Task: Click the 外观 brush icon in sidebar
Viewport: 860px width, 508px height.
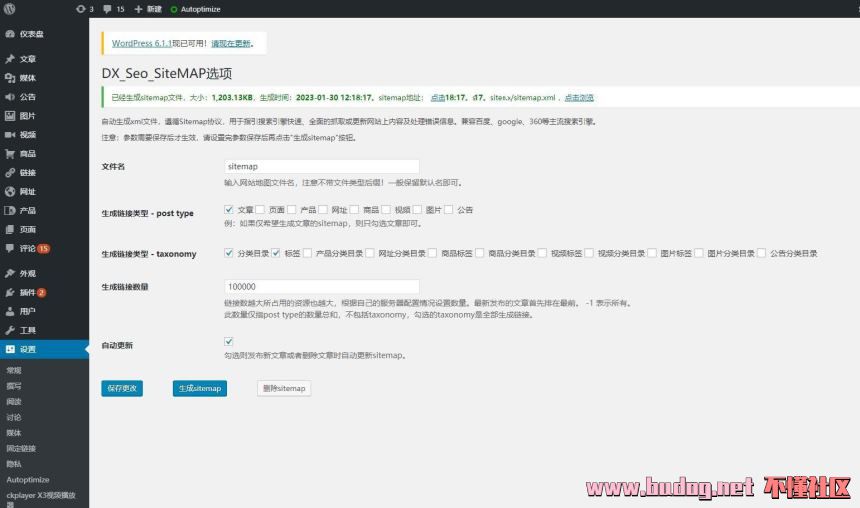Action: tap(10, 273)
